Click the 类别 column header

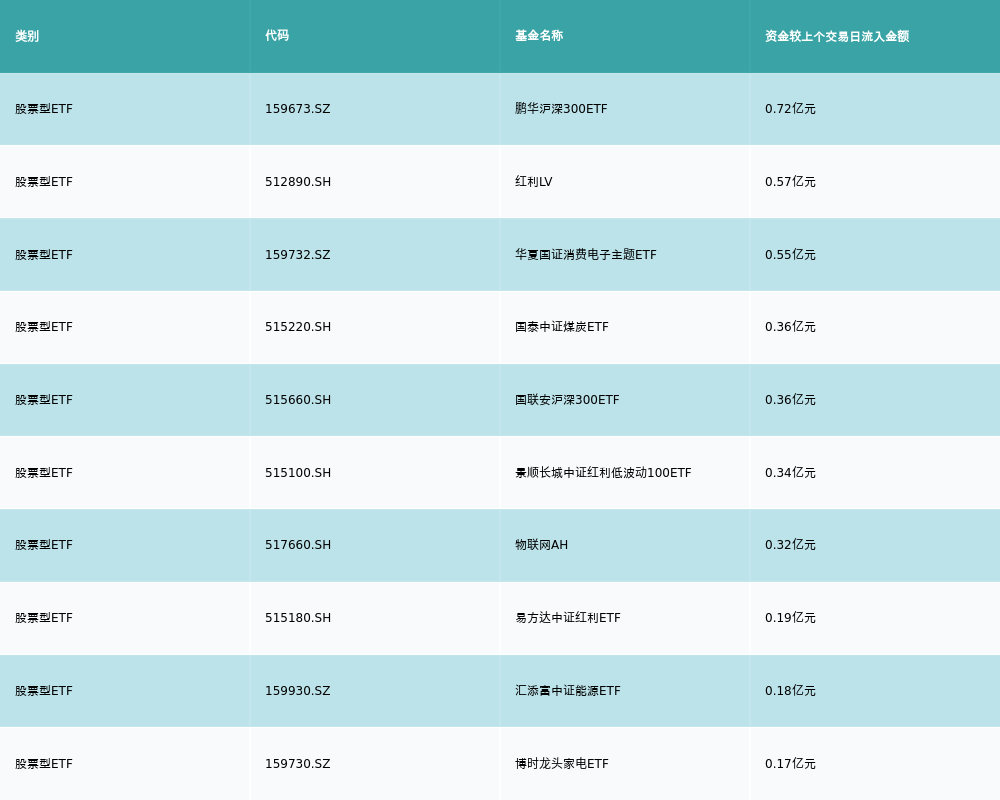[27, 36]
